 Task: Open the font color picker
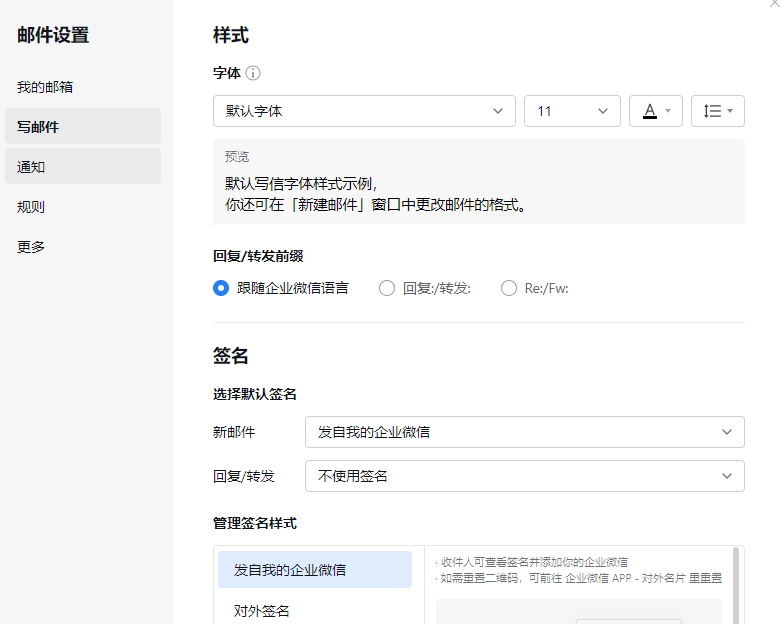pyautogui.click(x=656, y=111)
